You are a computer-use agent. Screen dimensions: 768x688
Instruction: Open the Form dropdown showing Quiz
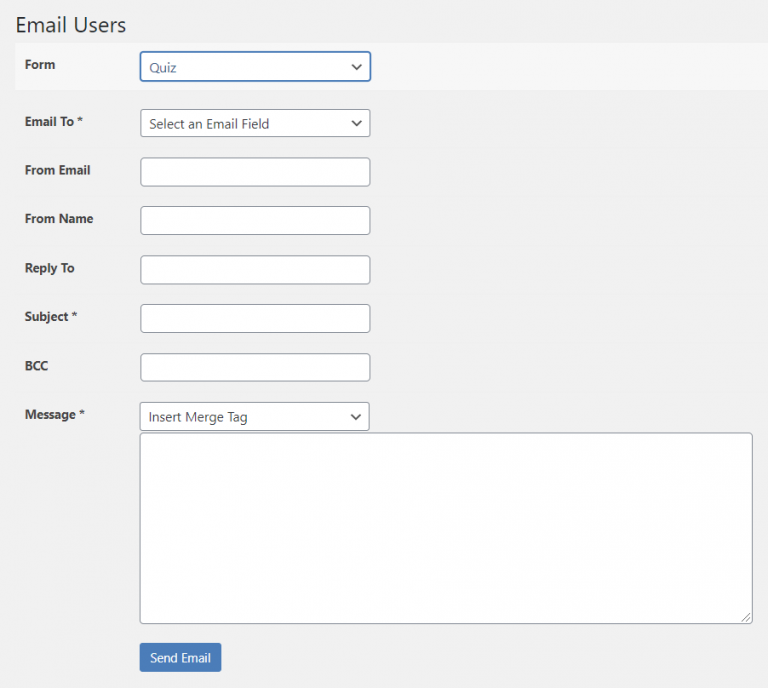click(x=255, y=67)
